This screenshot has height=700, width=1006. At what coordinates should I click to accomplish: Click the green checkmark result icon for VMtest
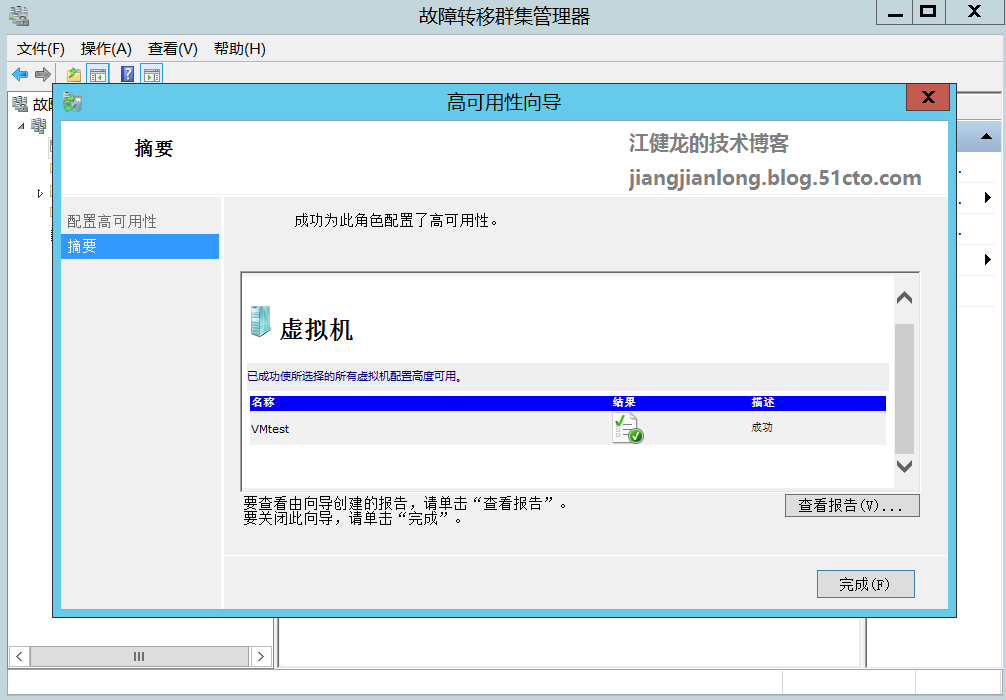627,428
